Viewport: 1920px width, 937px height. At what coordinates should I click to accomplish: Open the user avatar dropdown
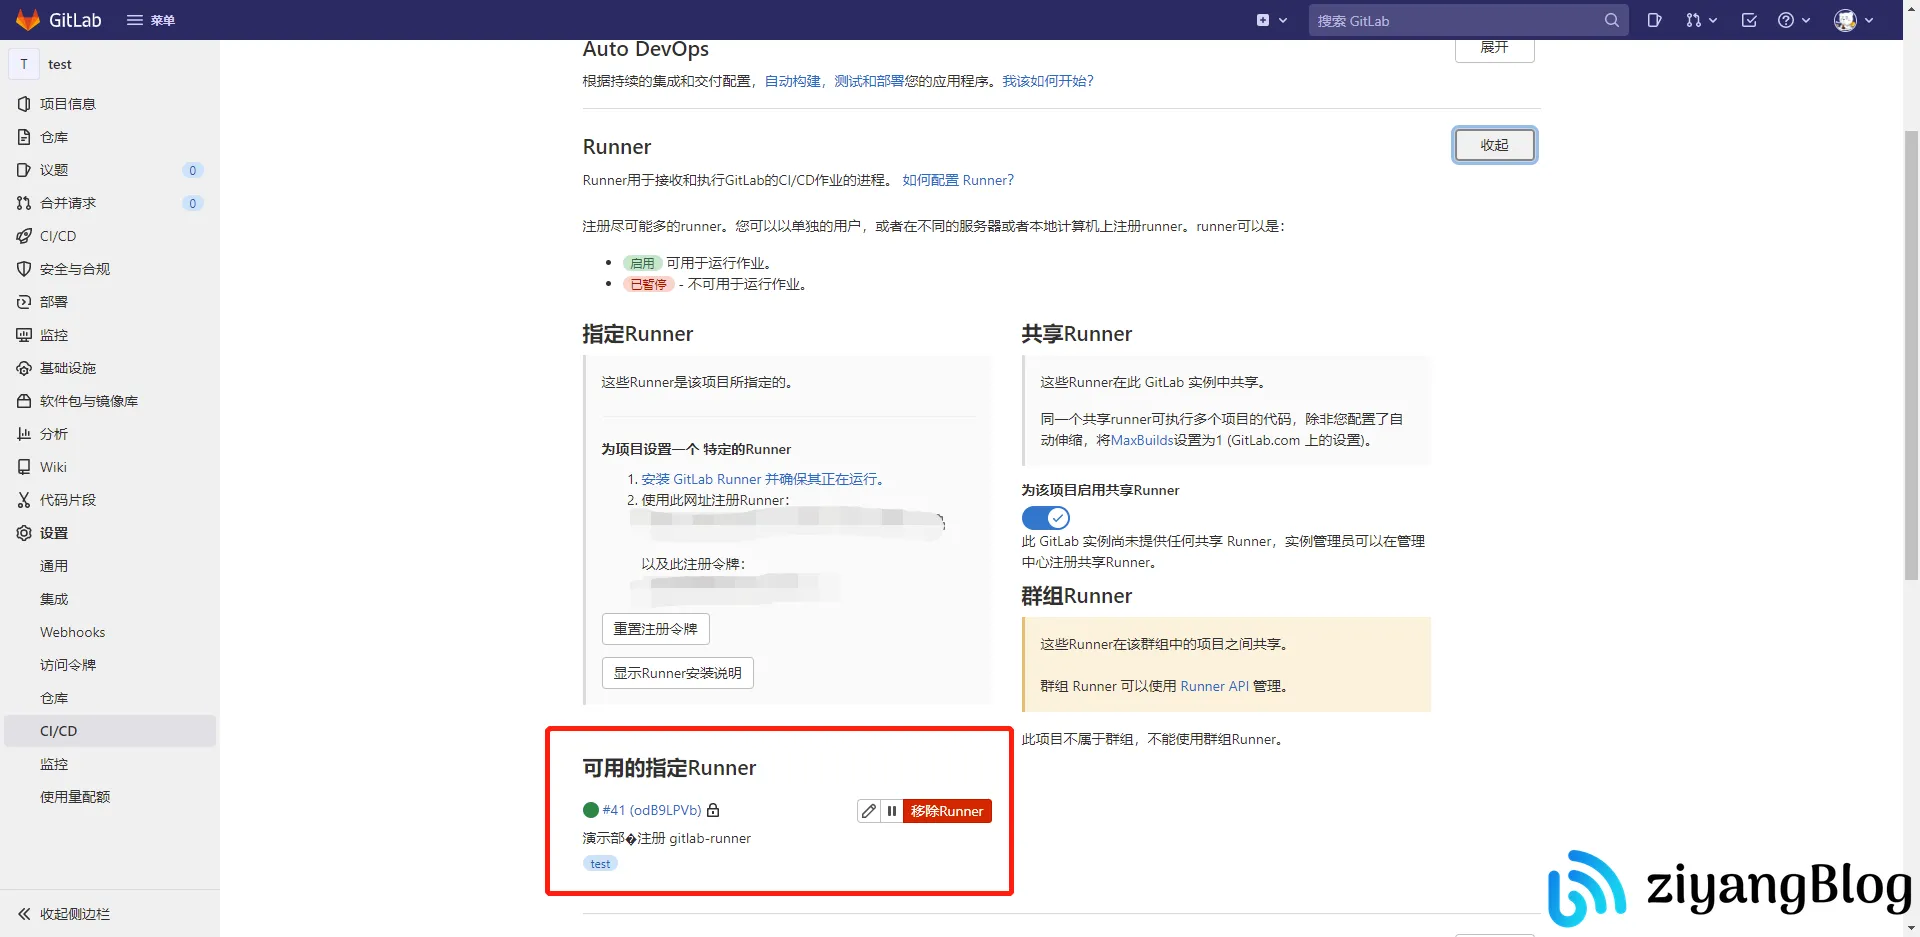tap(1851, 20)
